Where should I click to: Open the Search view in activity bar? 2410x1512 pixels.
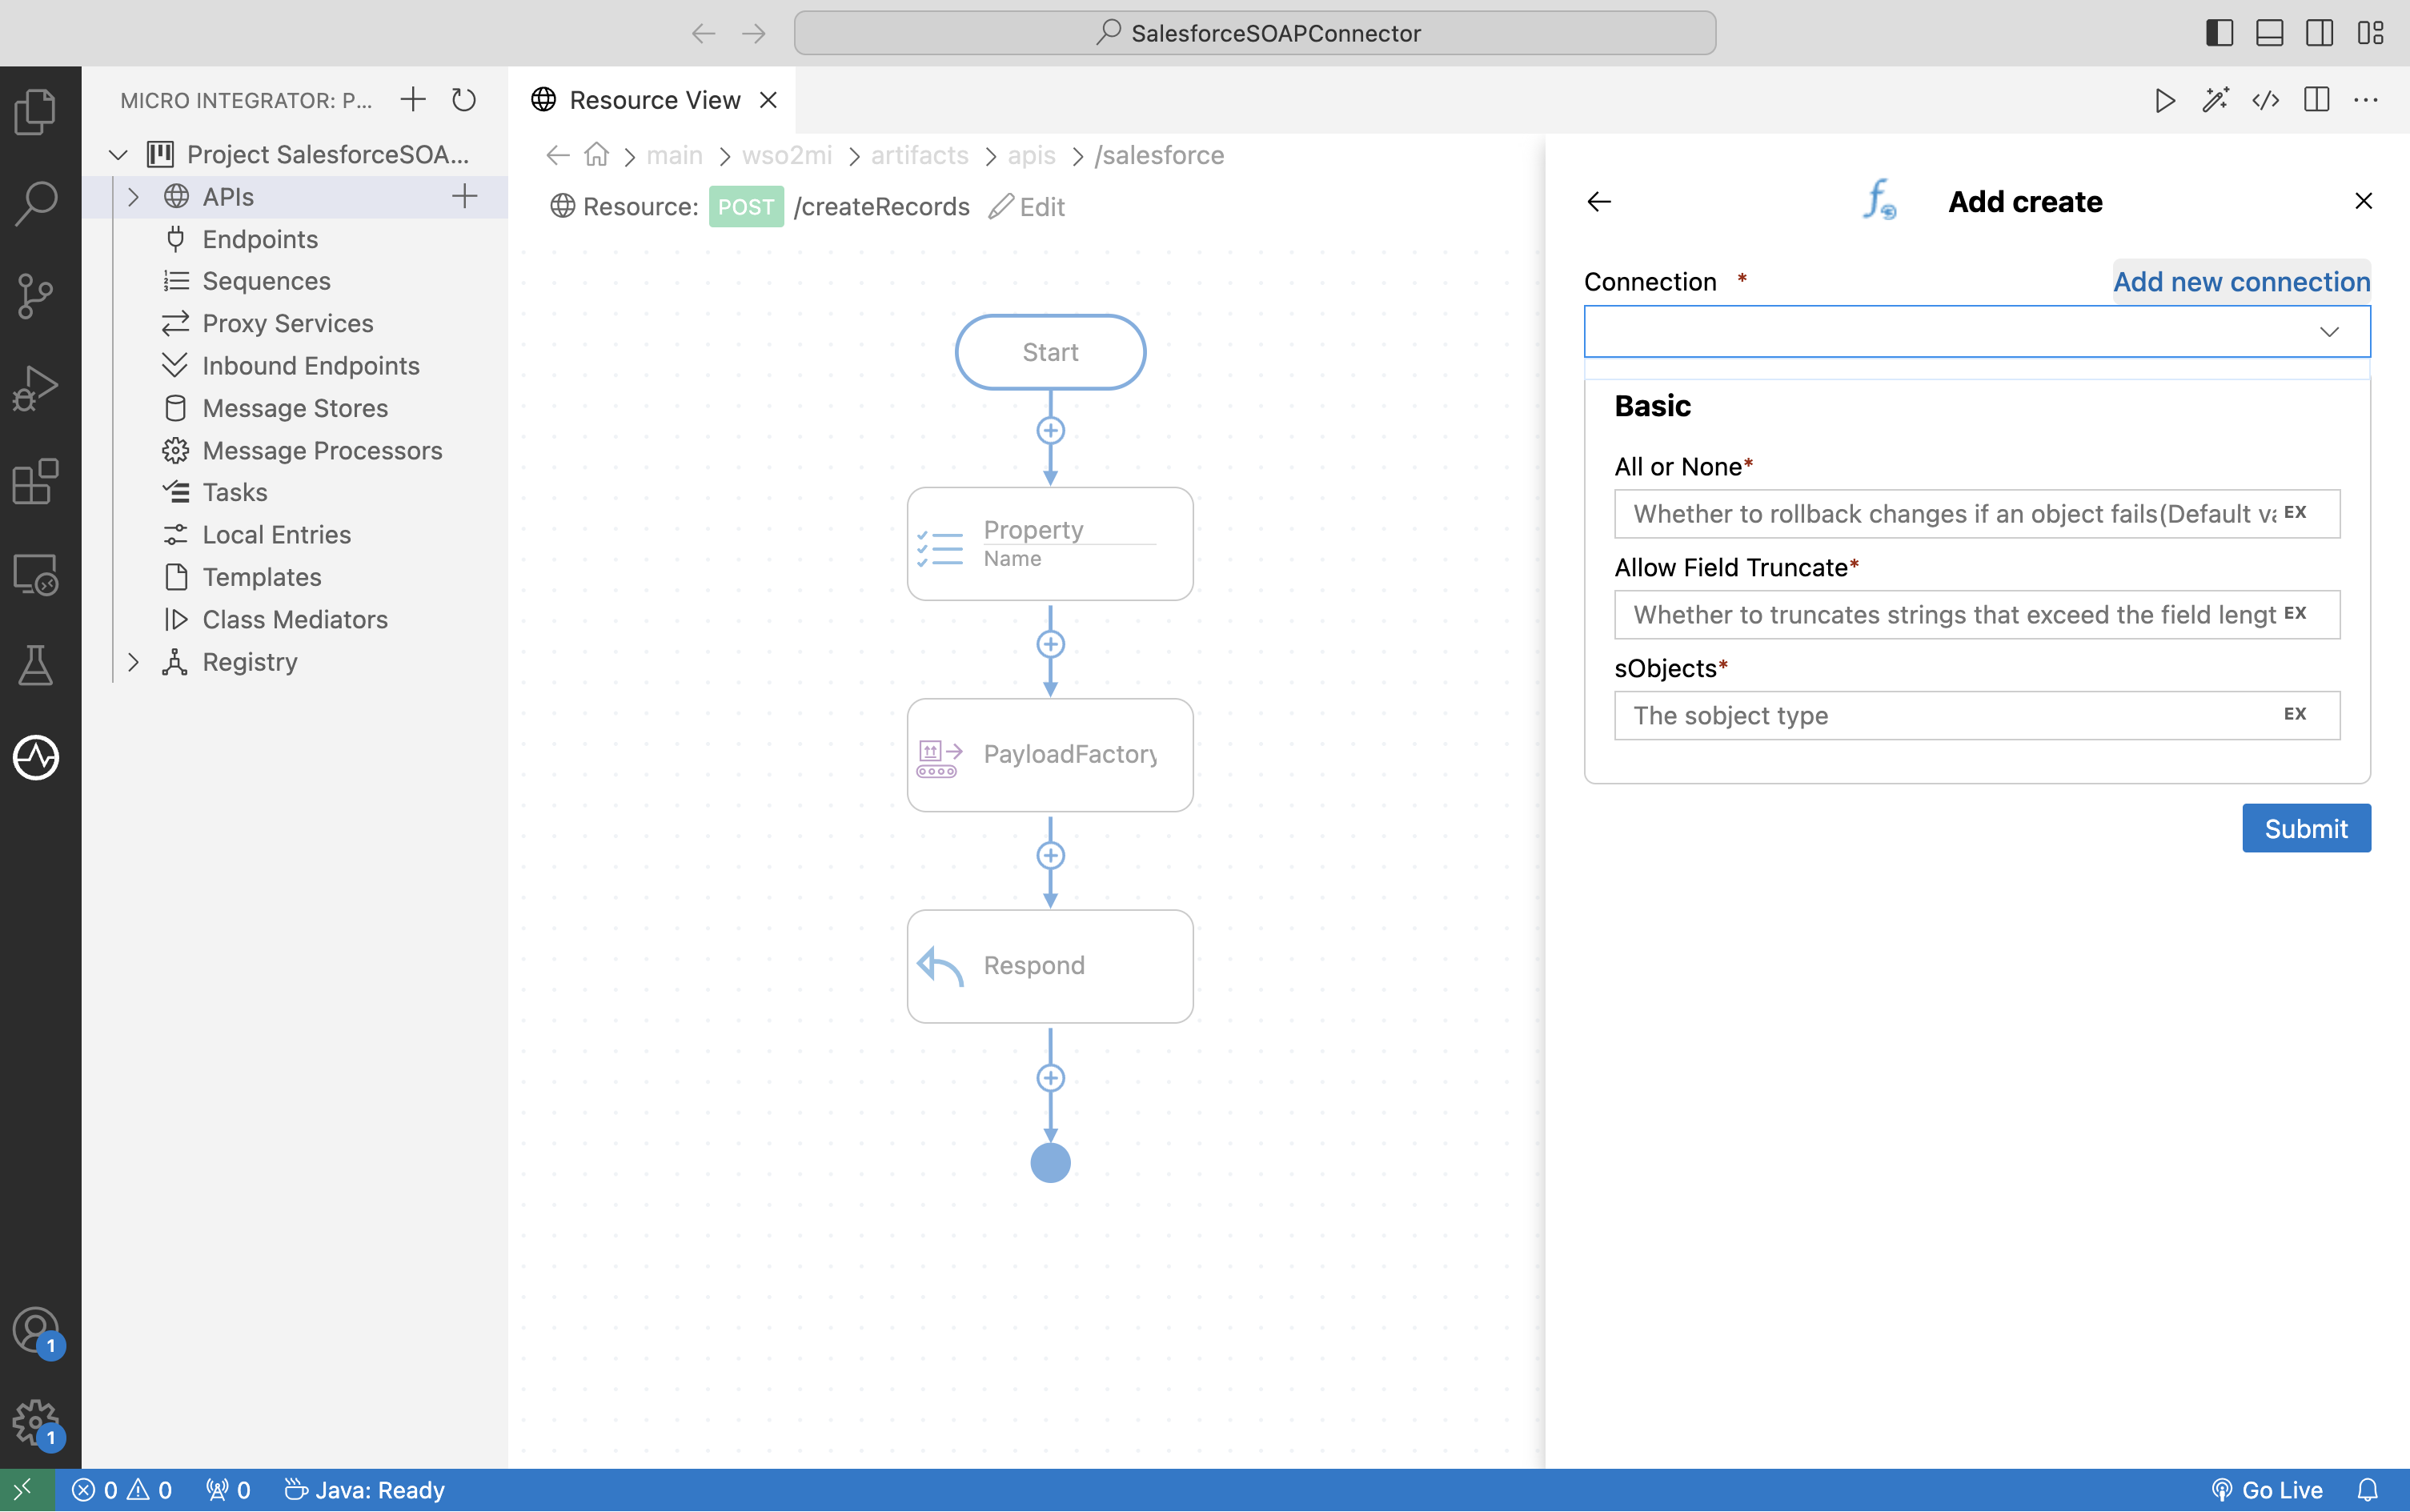[x=36, y=203]
